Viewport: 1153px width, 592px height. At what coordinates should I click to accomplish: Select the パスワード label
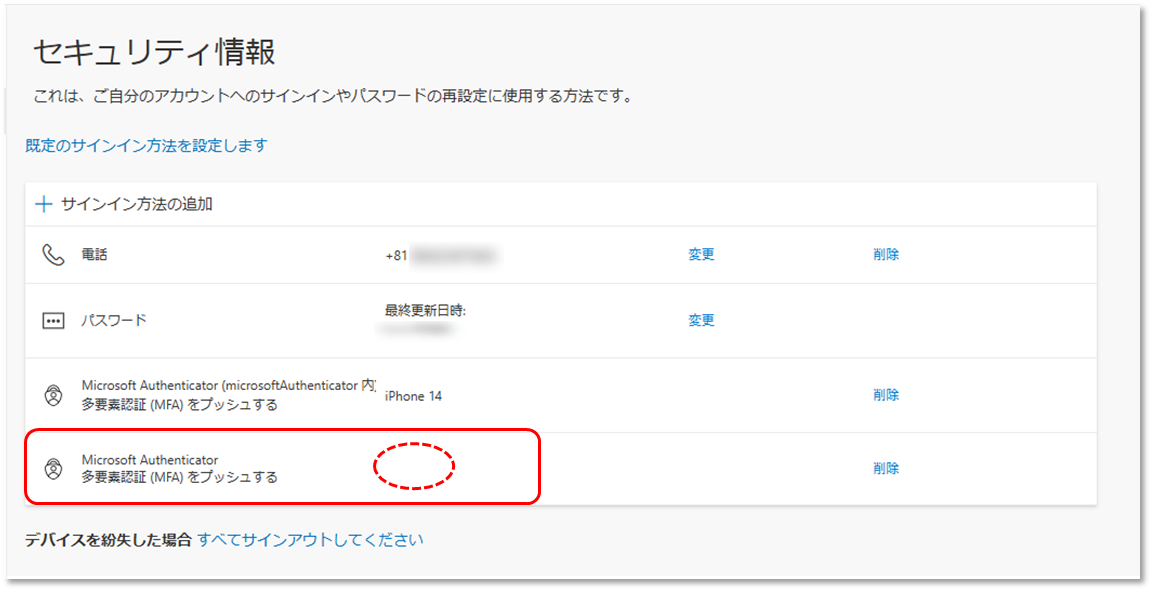114,321
